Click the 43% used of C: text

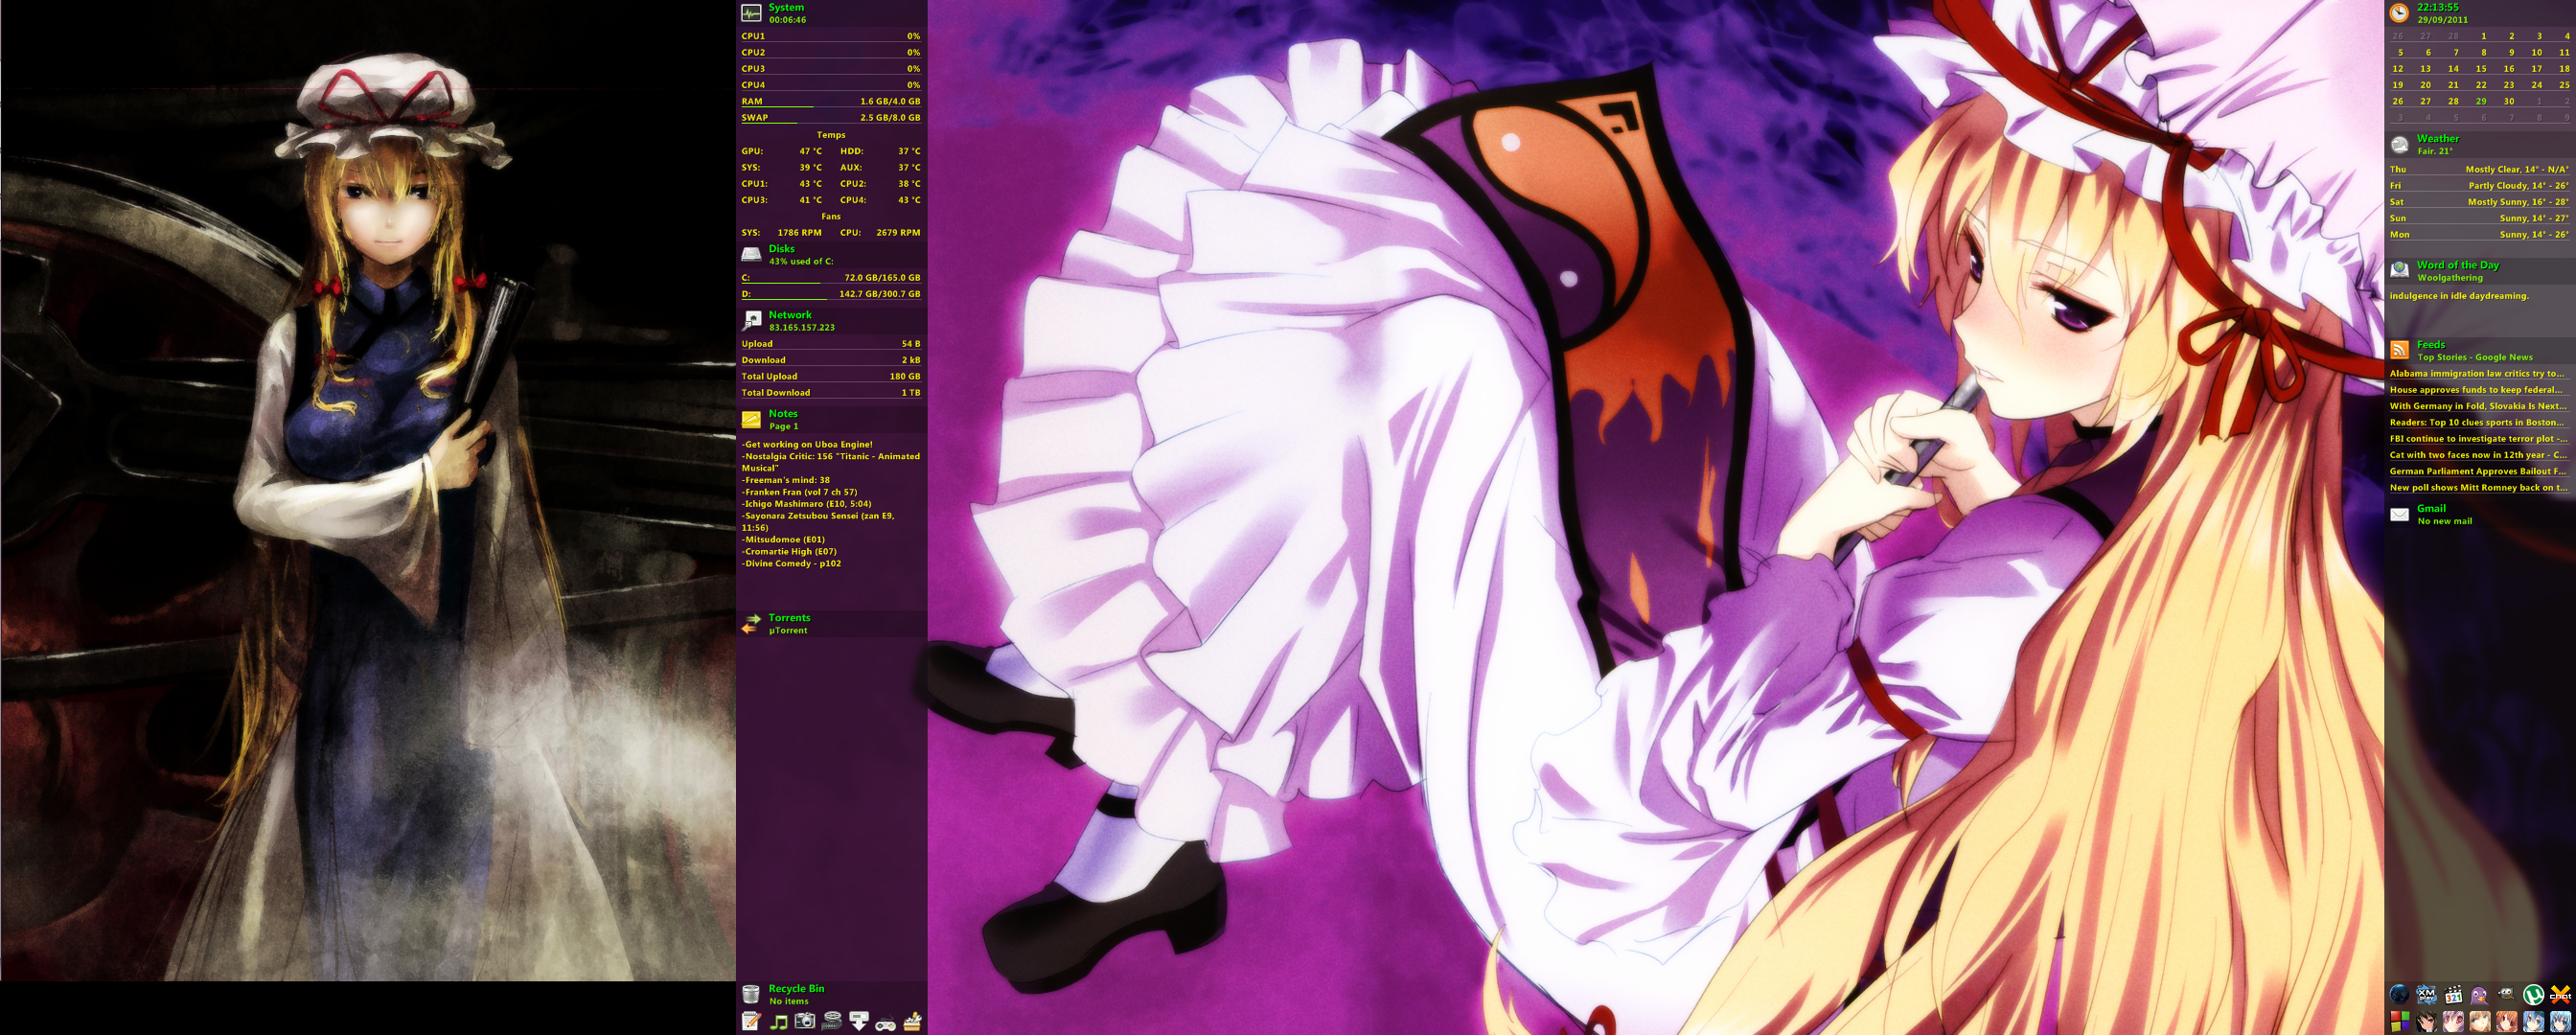pyautogui.click(x=801, y=262)
